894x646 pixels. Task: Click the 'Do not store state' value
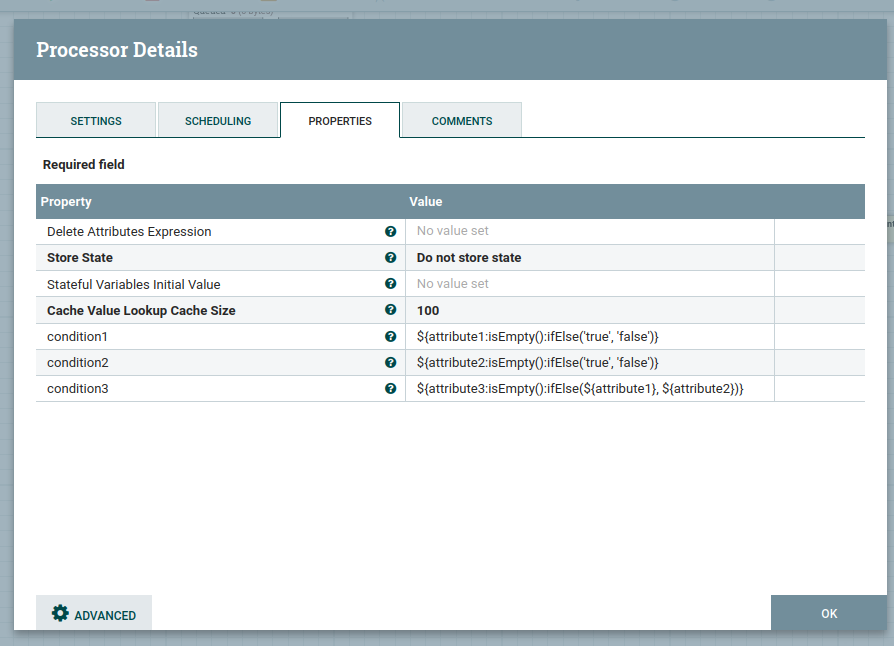[x=469, y=258]
